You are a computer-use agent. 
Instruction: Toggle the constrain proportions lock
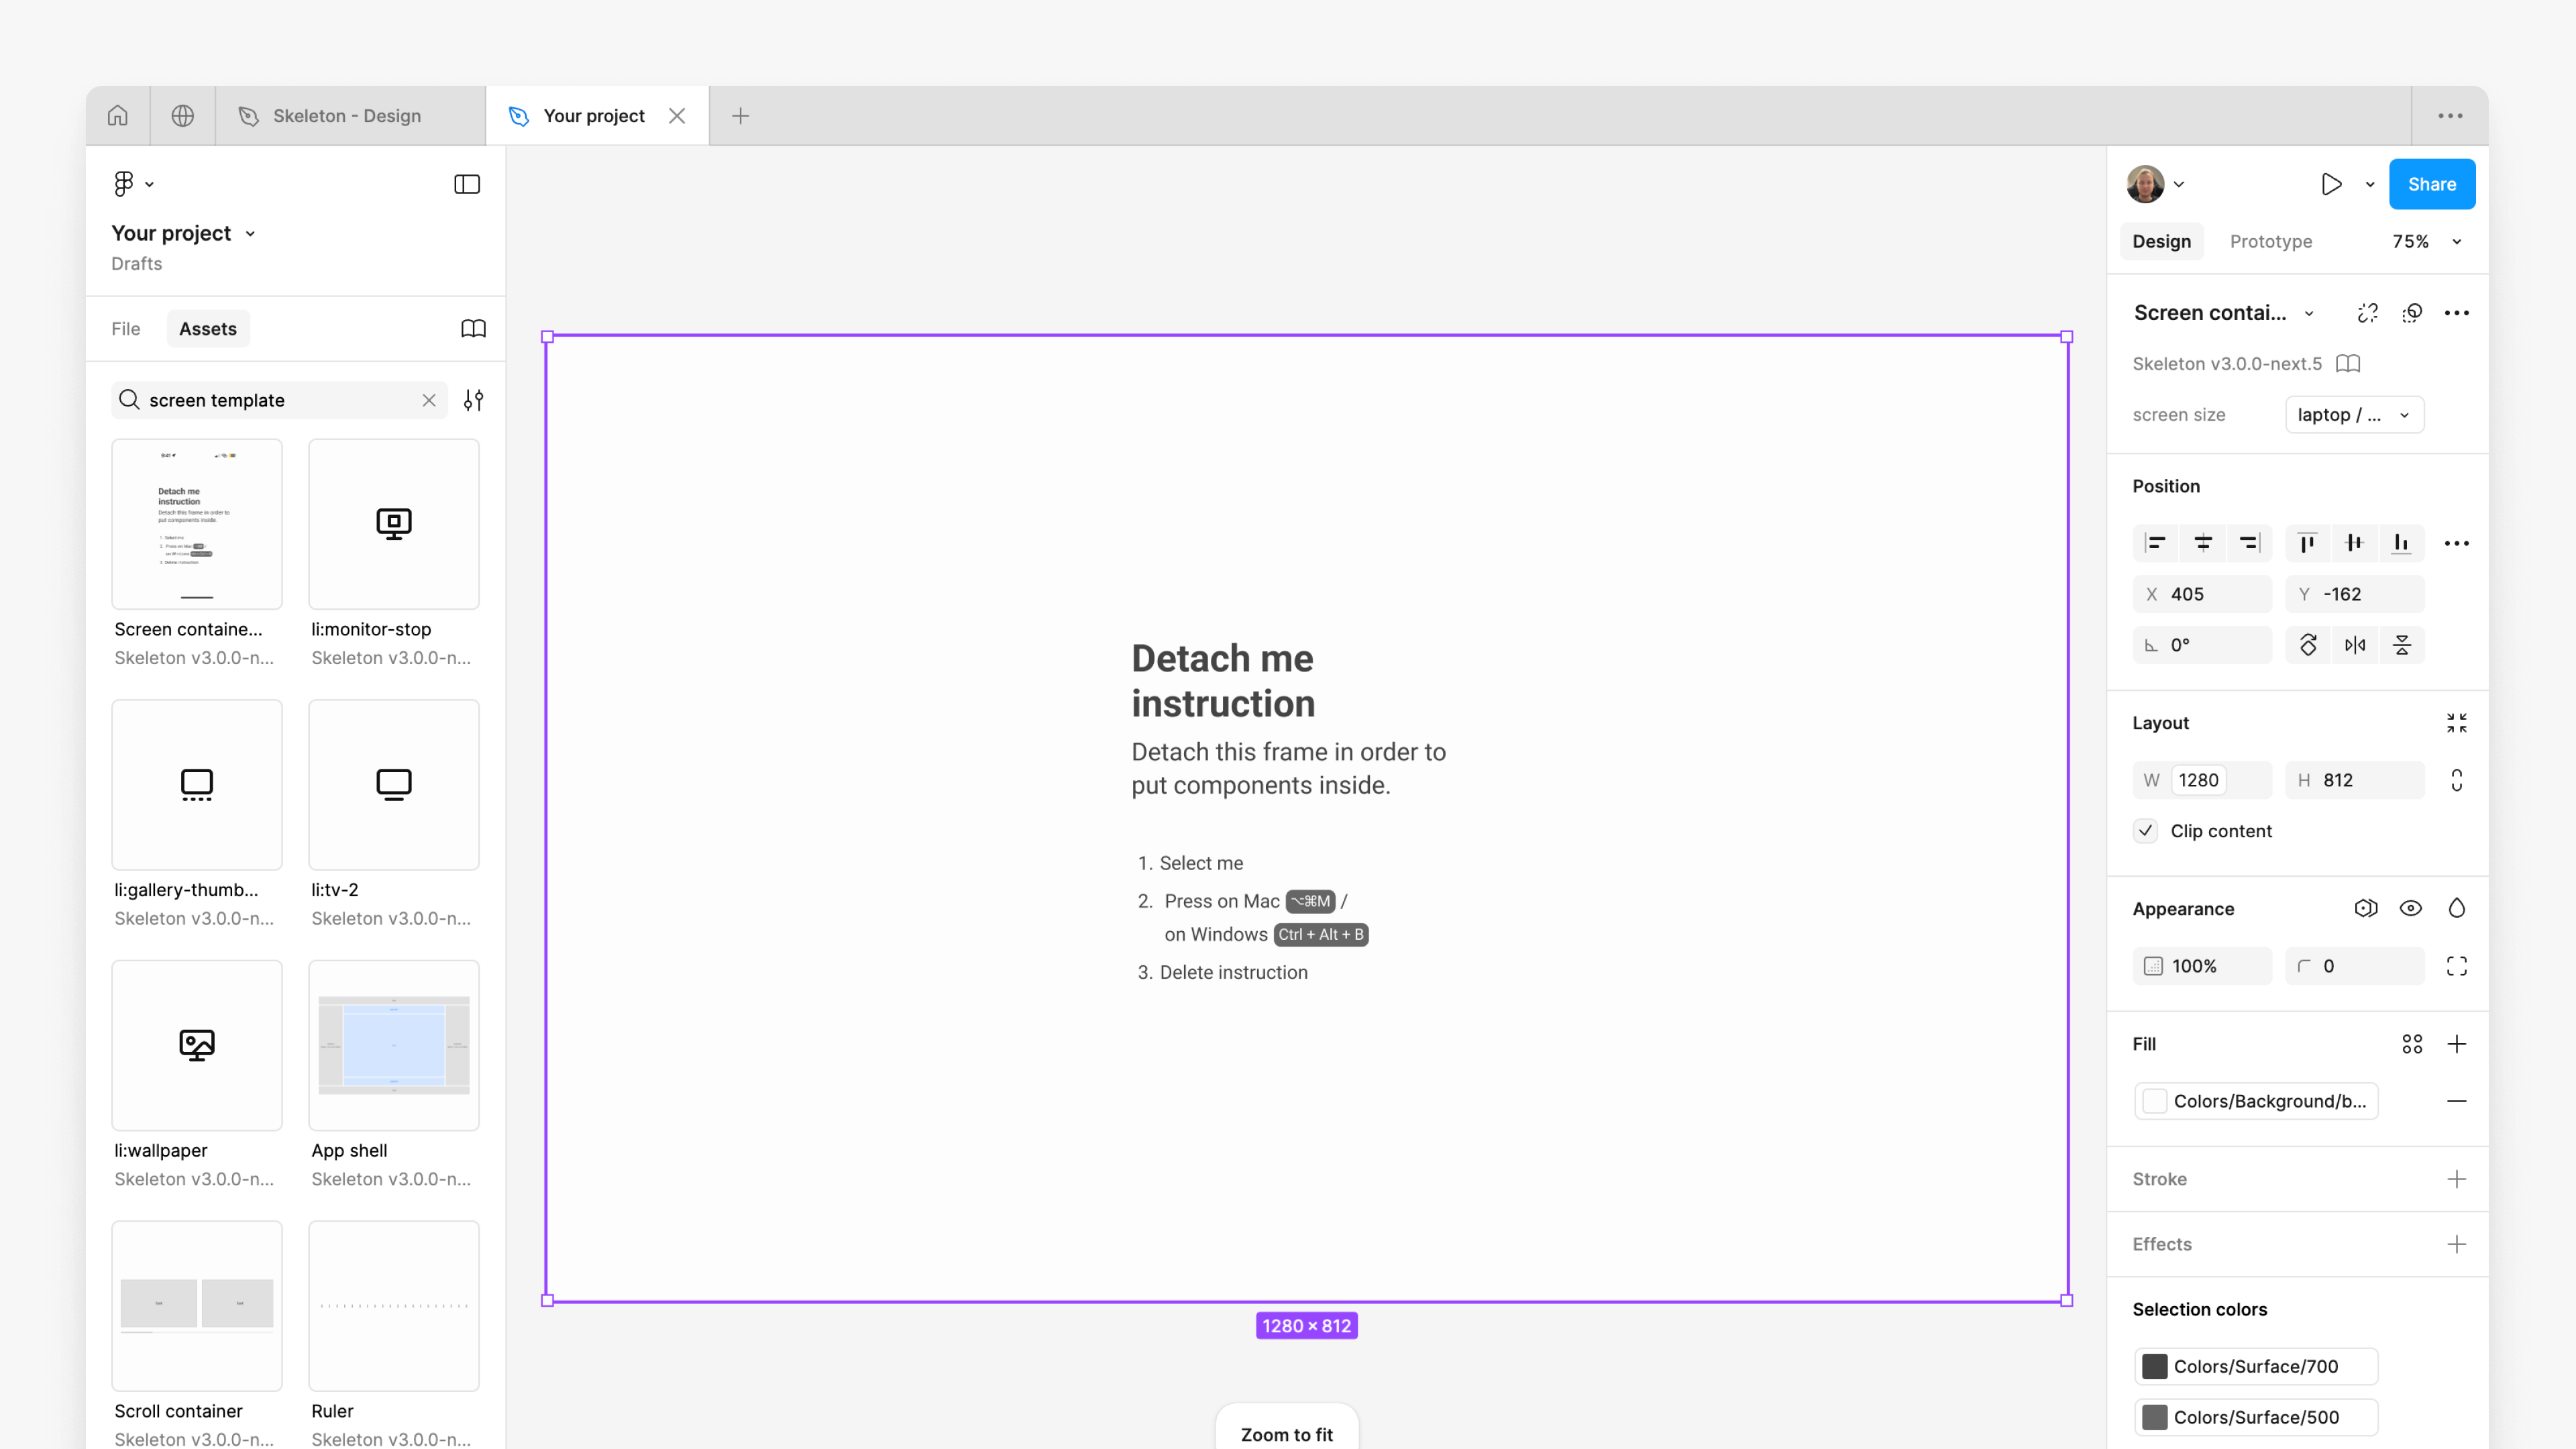(x=2457, y=780)
